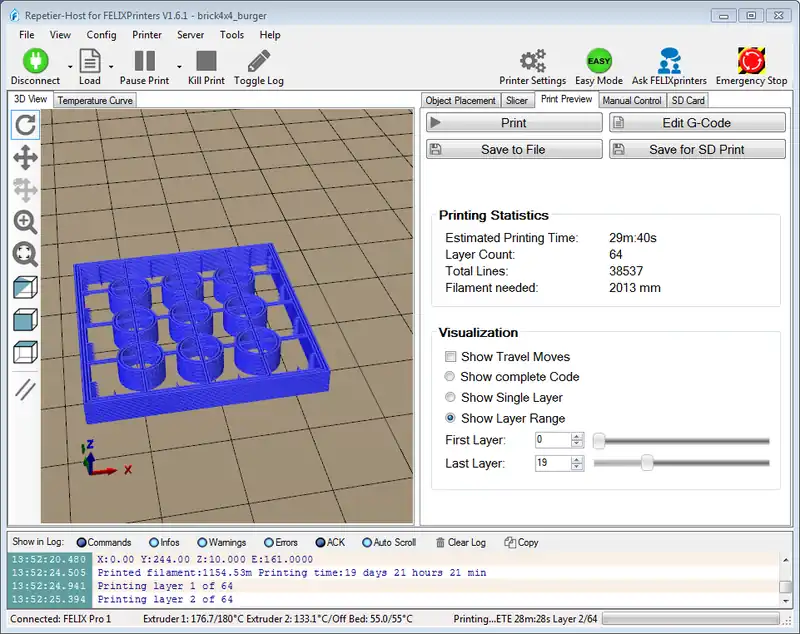The image size is (800, 634).
Task: Click the Kill Print icon
Action: tap(206, 61)
